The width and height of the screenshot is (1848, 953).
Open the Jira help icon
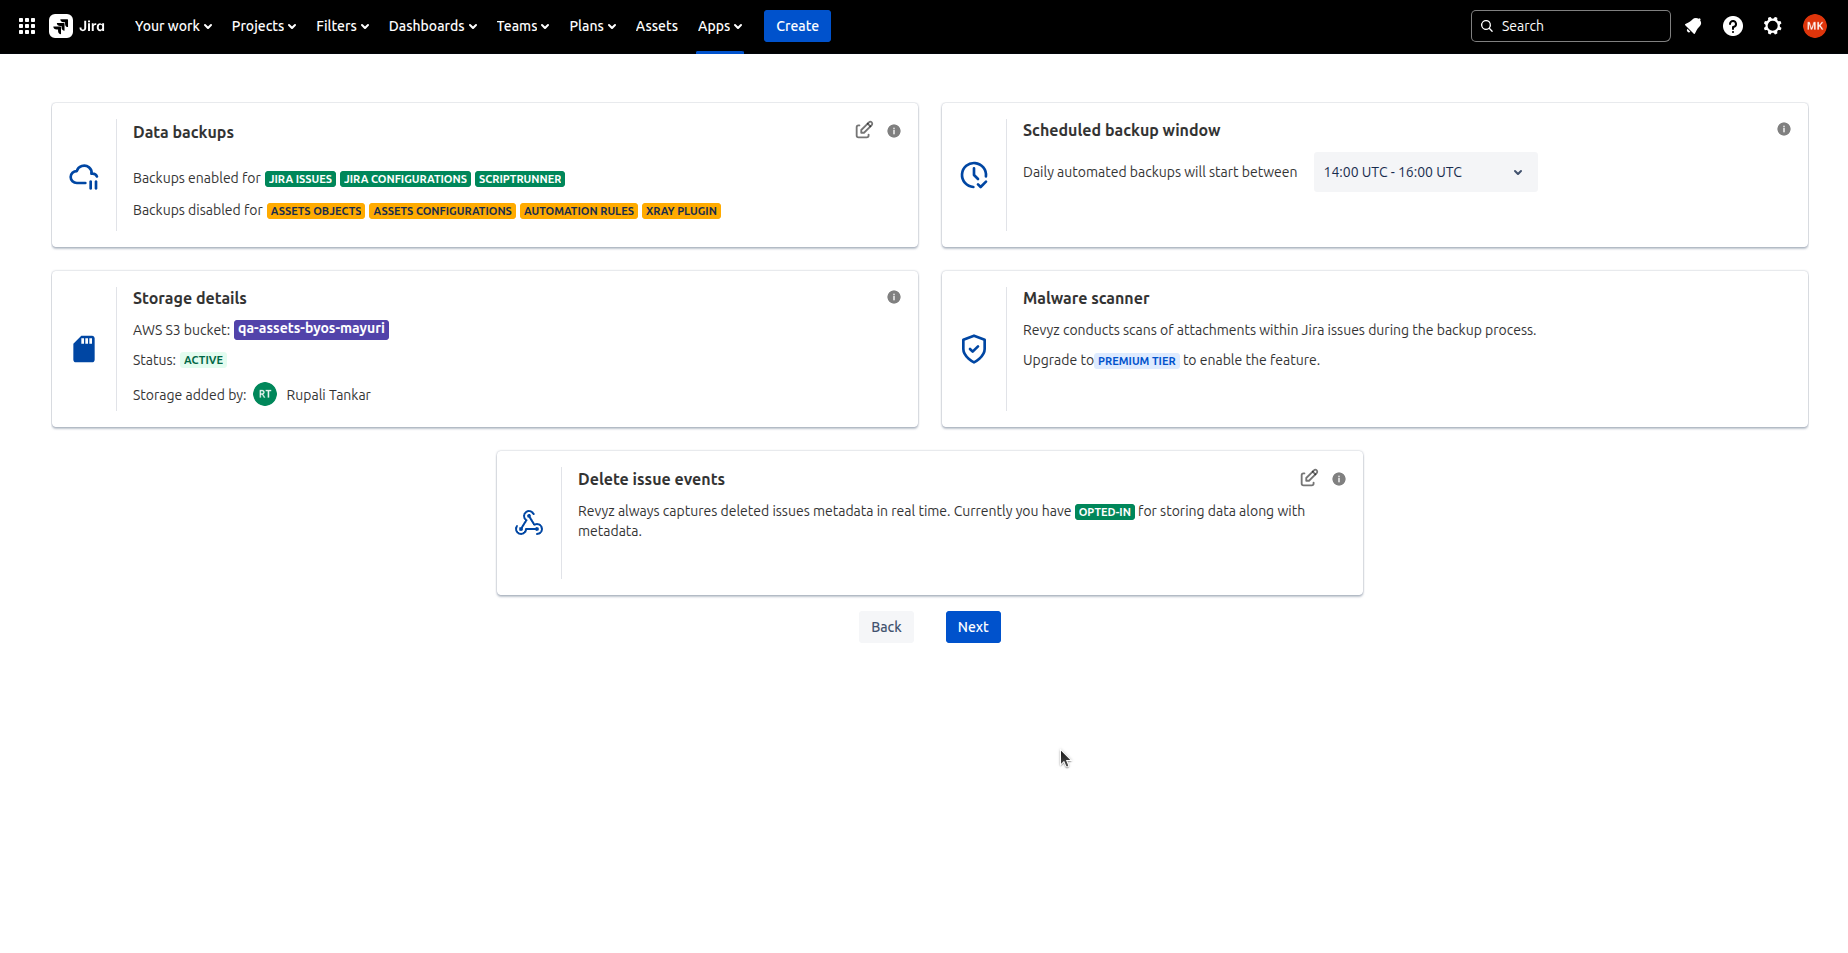[1733, 26]
